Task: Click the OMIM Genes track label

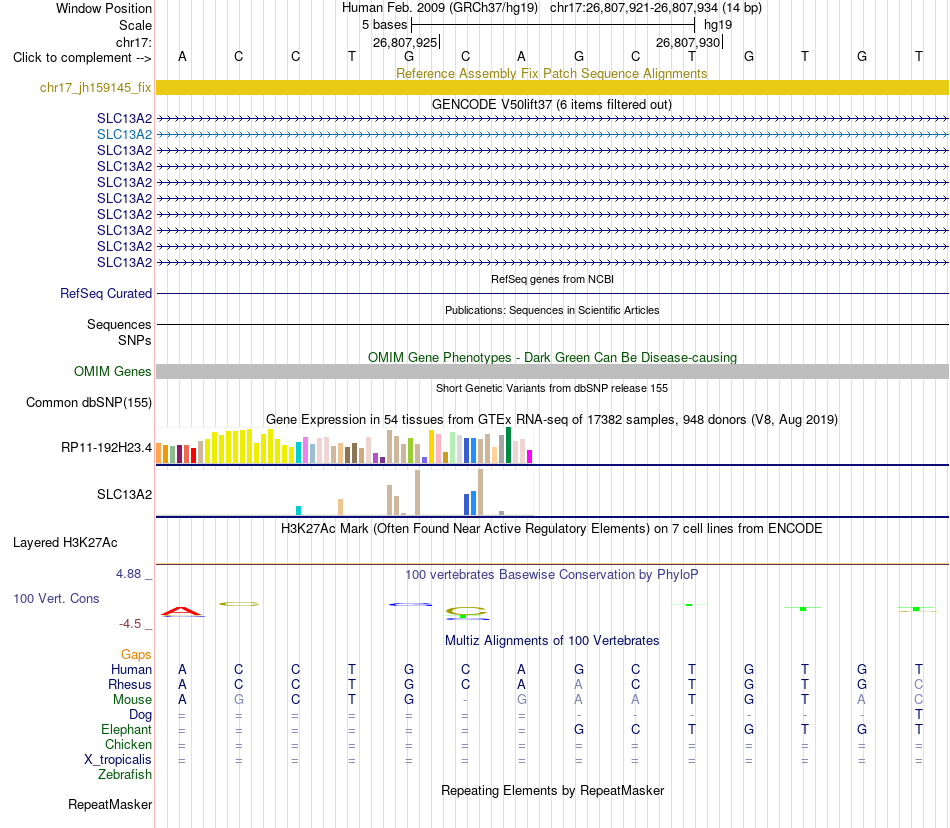Action: pyautogui.click(x=112, y=371)
